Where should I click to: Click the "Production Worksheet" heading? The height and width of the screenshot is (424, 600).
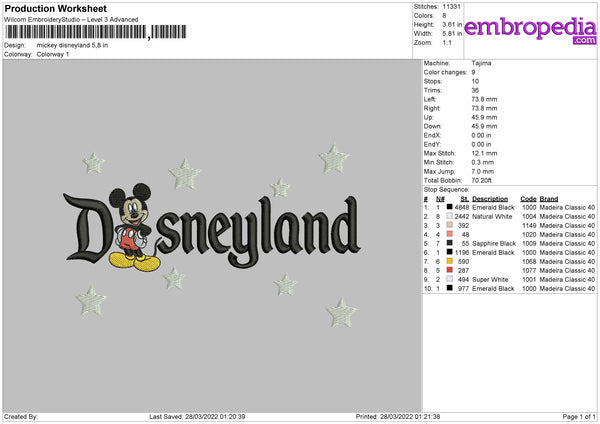[55, 8]
